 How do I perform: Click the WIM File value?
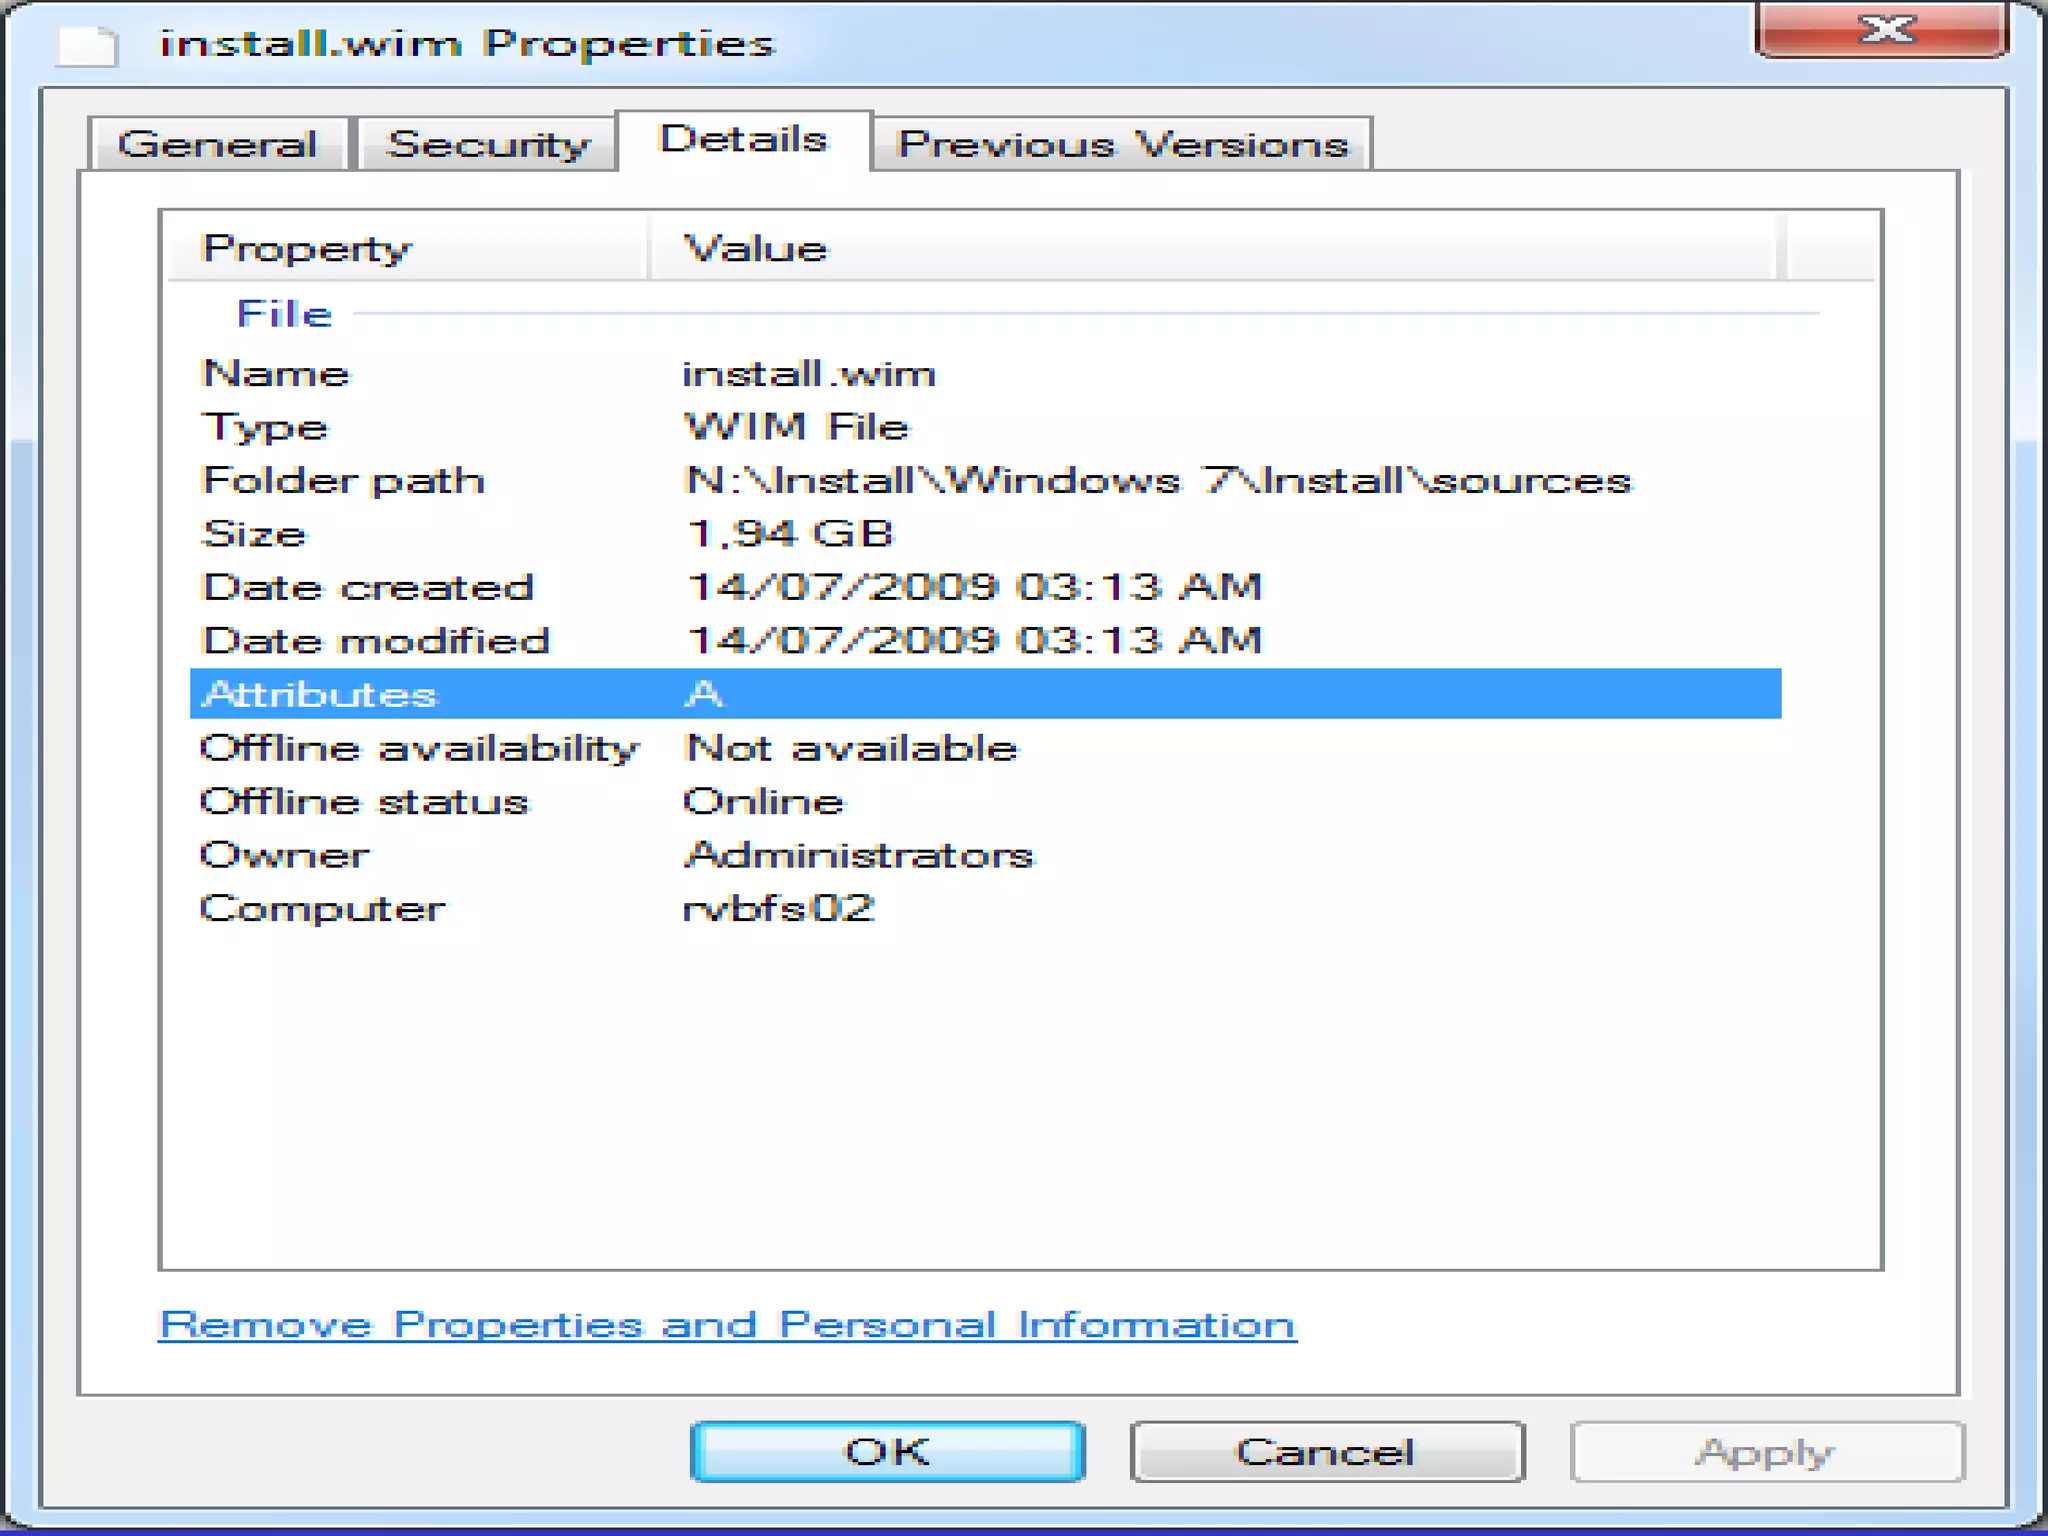click(797, 427)
